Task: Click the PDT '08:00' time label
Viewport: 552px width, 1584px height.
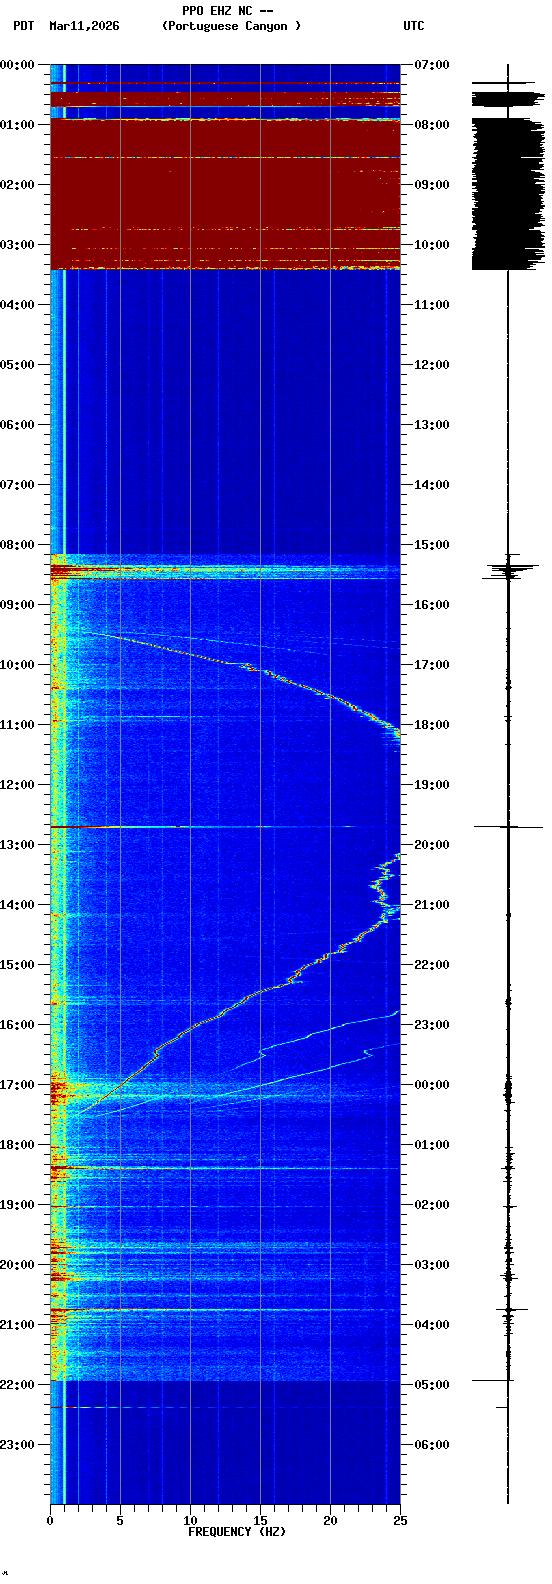Action: pyautogui.click(x=17, y=545)
